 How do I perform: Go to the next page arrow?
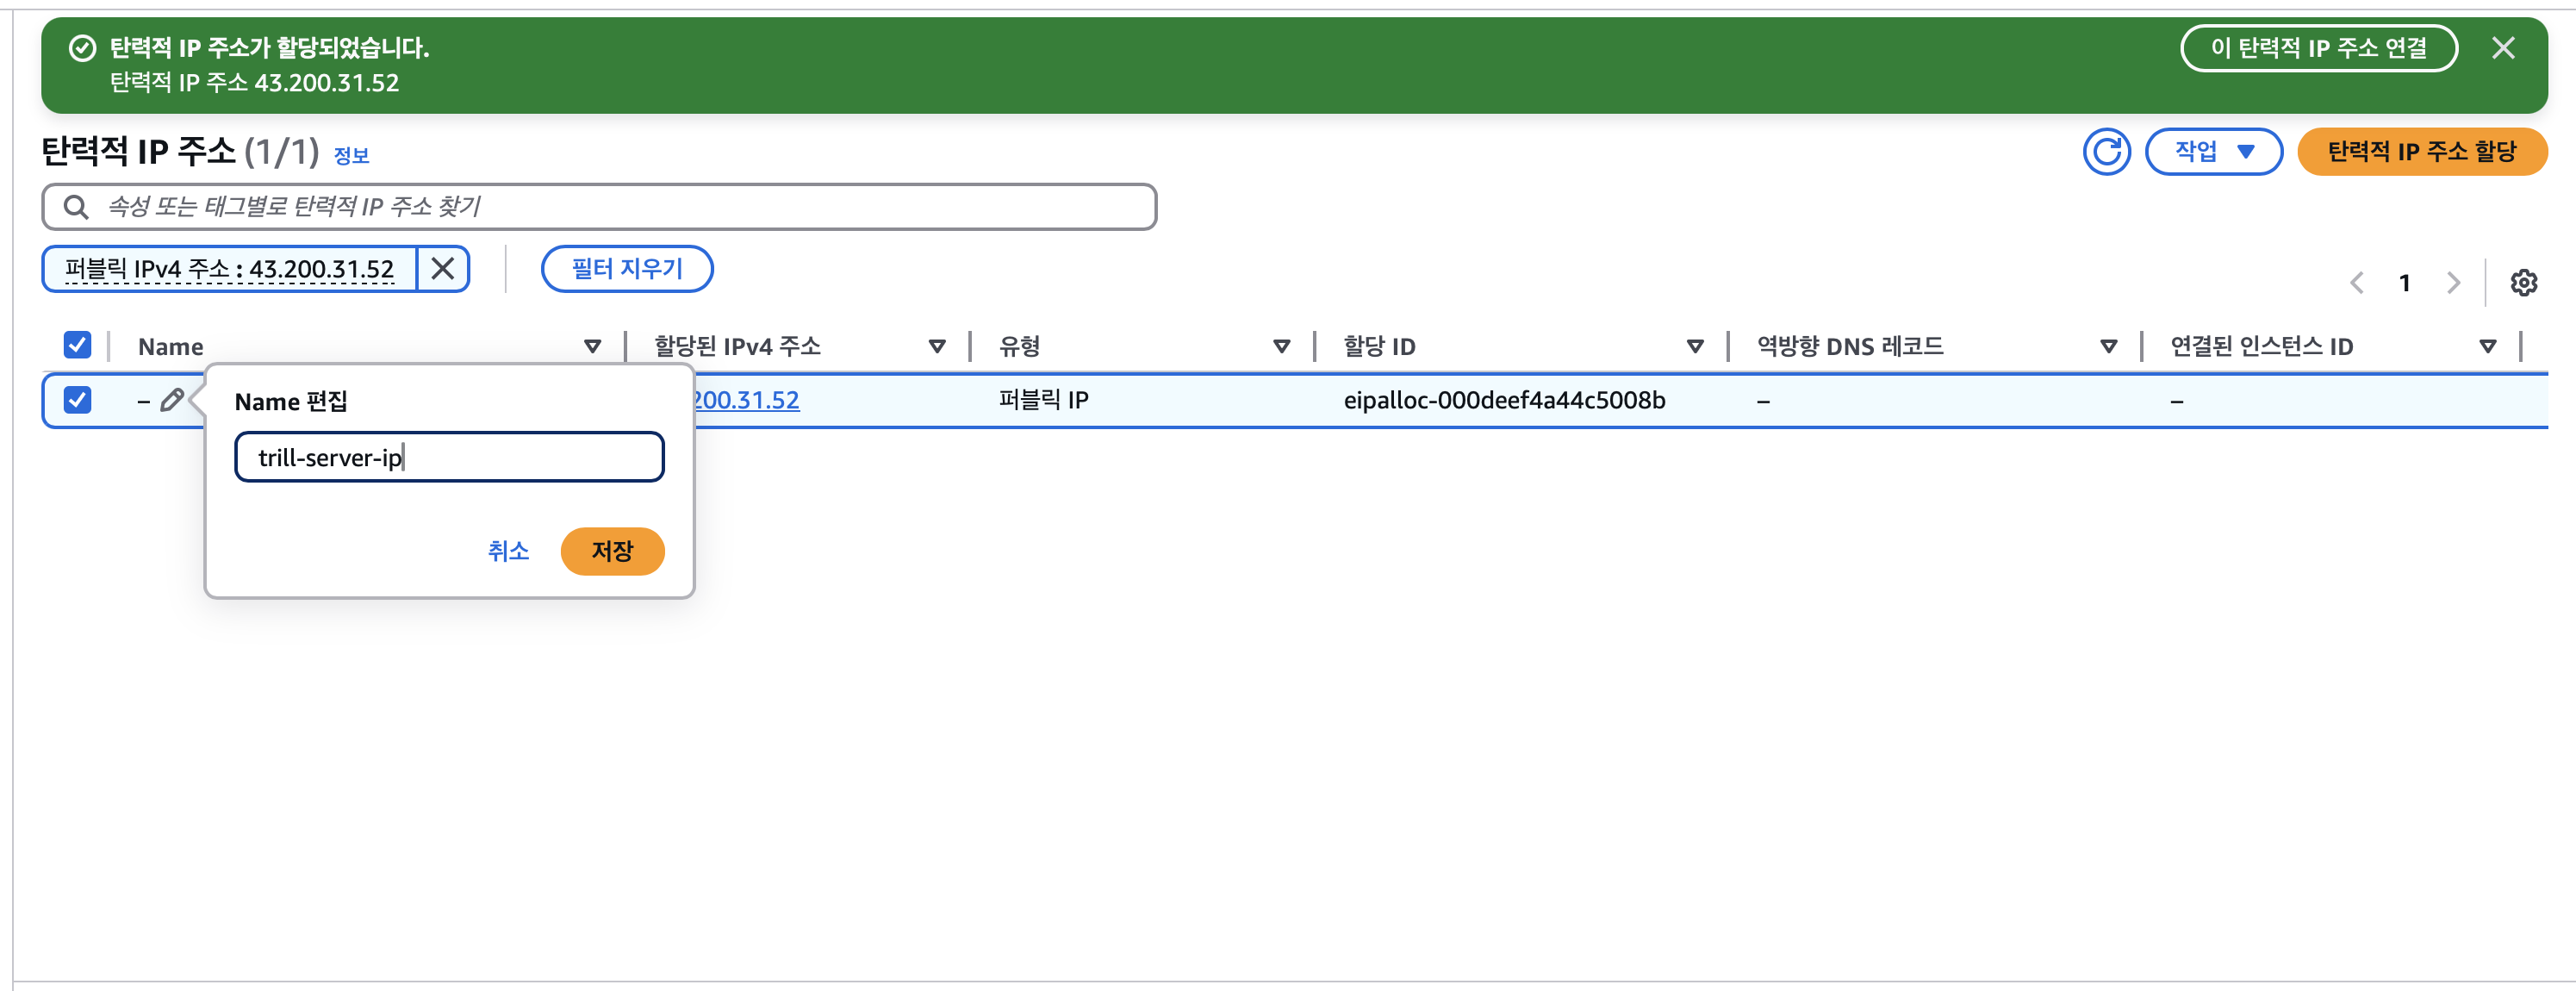pos(2453,283)
